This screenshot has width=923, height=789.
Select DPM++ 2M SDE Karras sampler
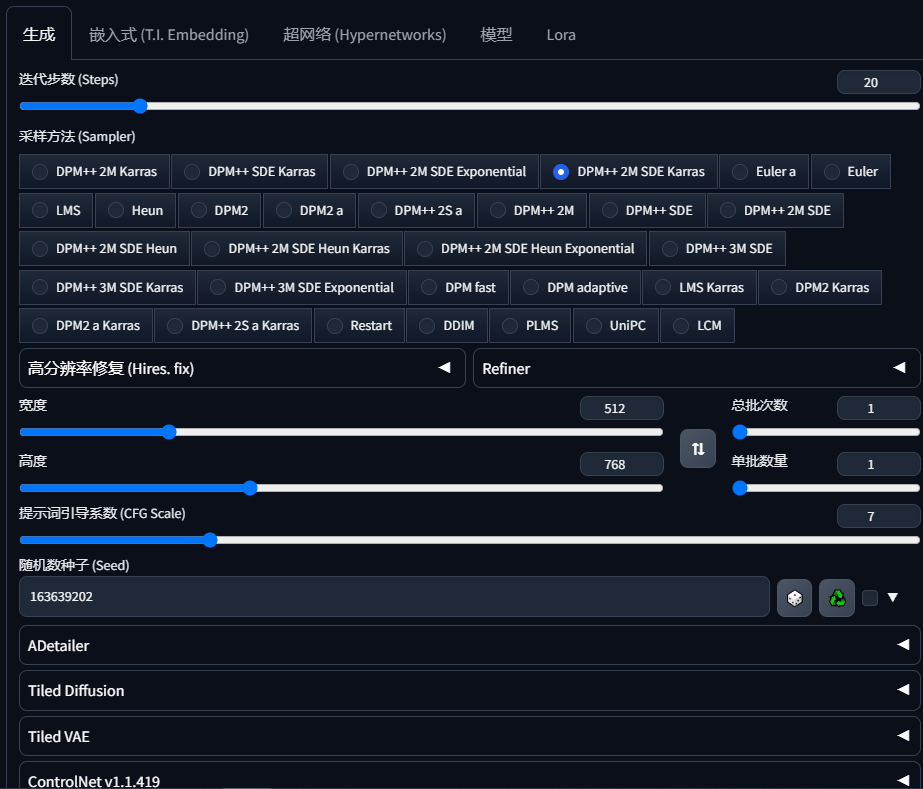pos(629,171)
